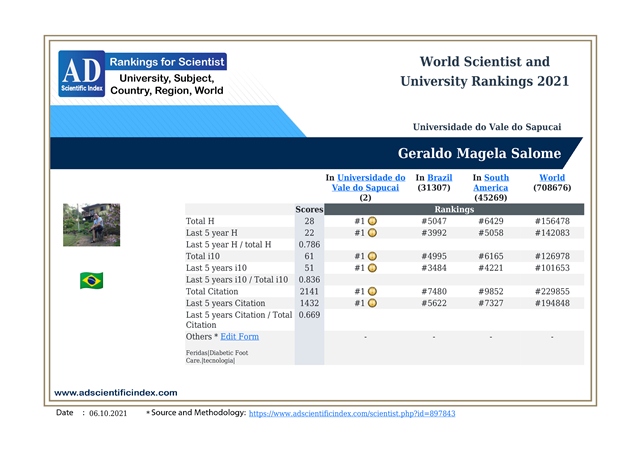This screenshot has height=453, width=640.
Task: Click the World ranking #101653
Action: click(552, 268)
